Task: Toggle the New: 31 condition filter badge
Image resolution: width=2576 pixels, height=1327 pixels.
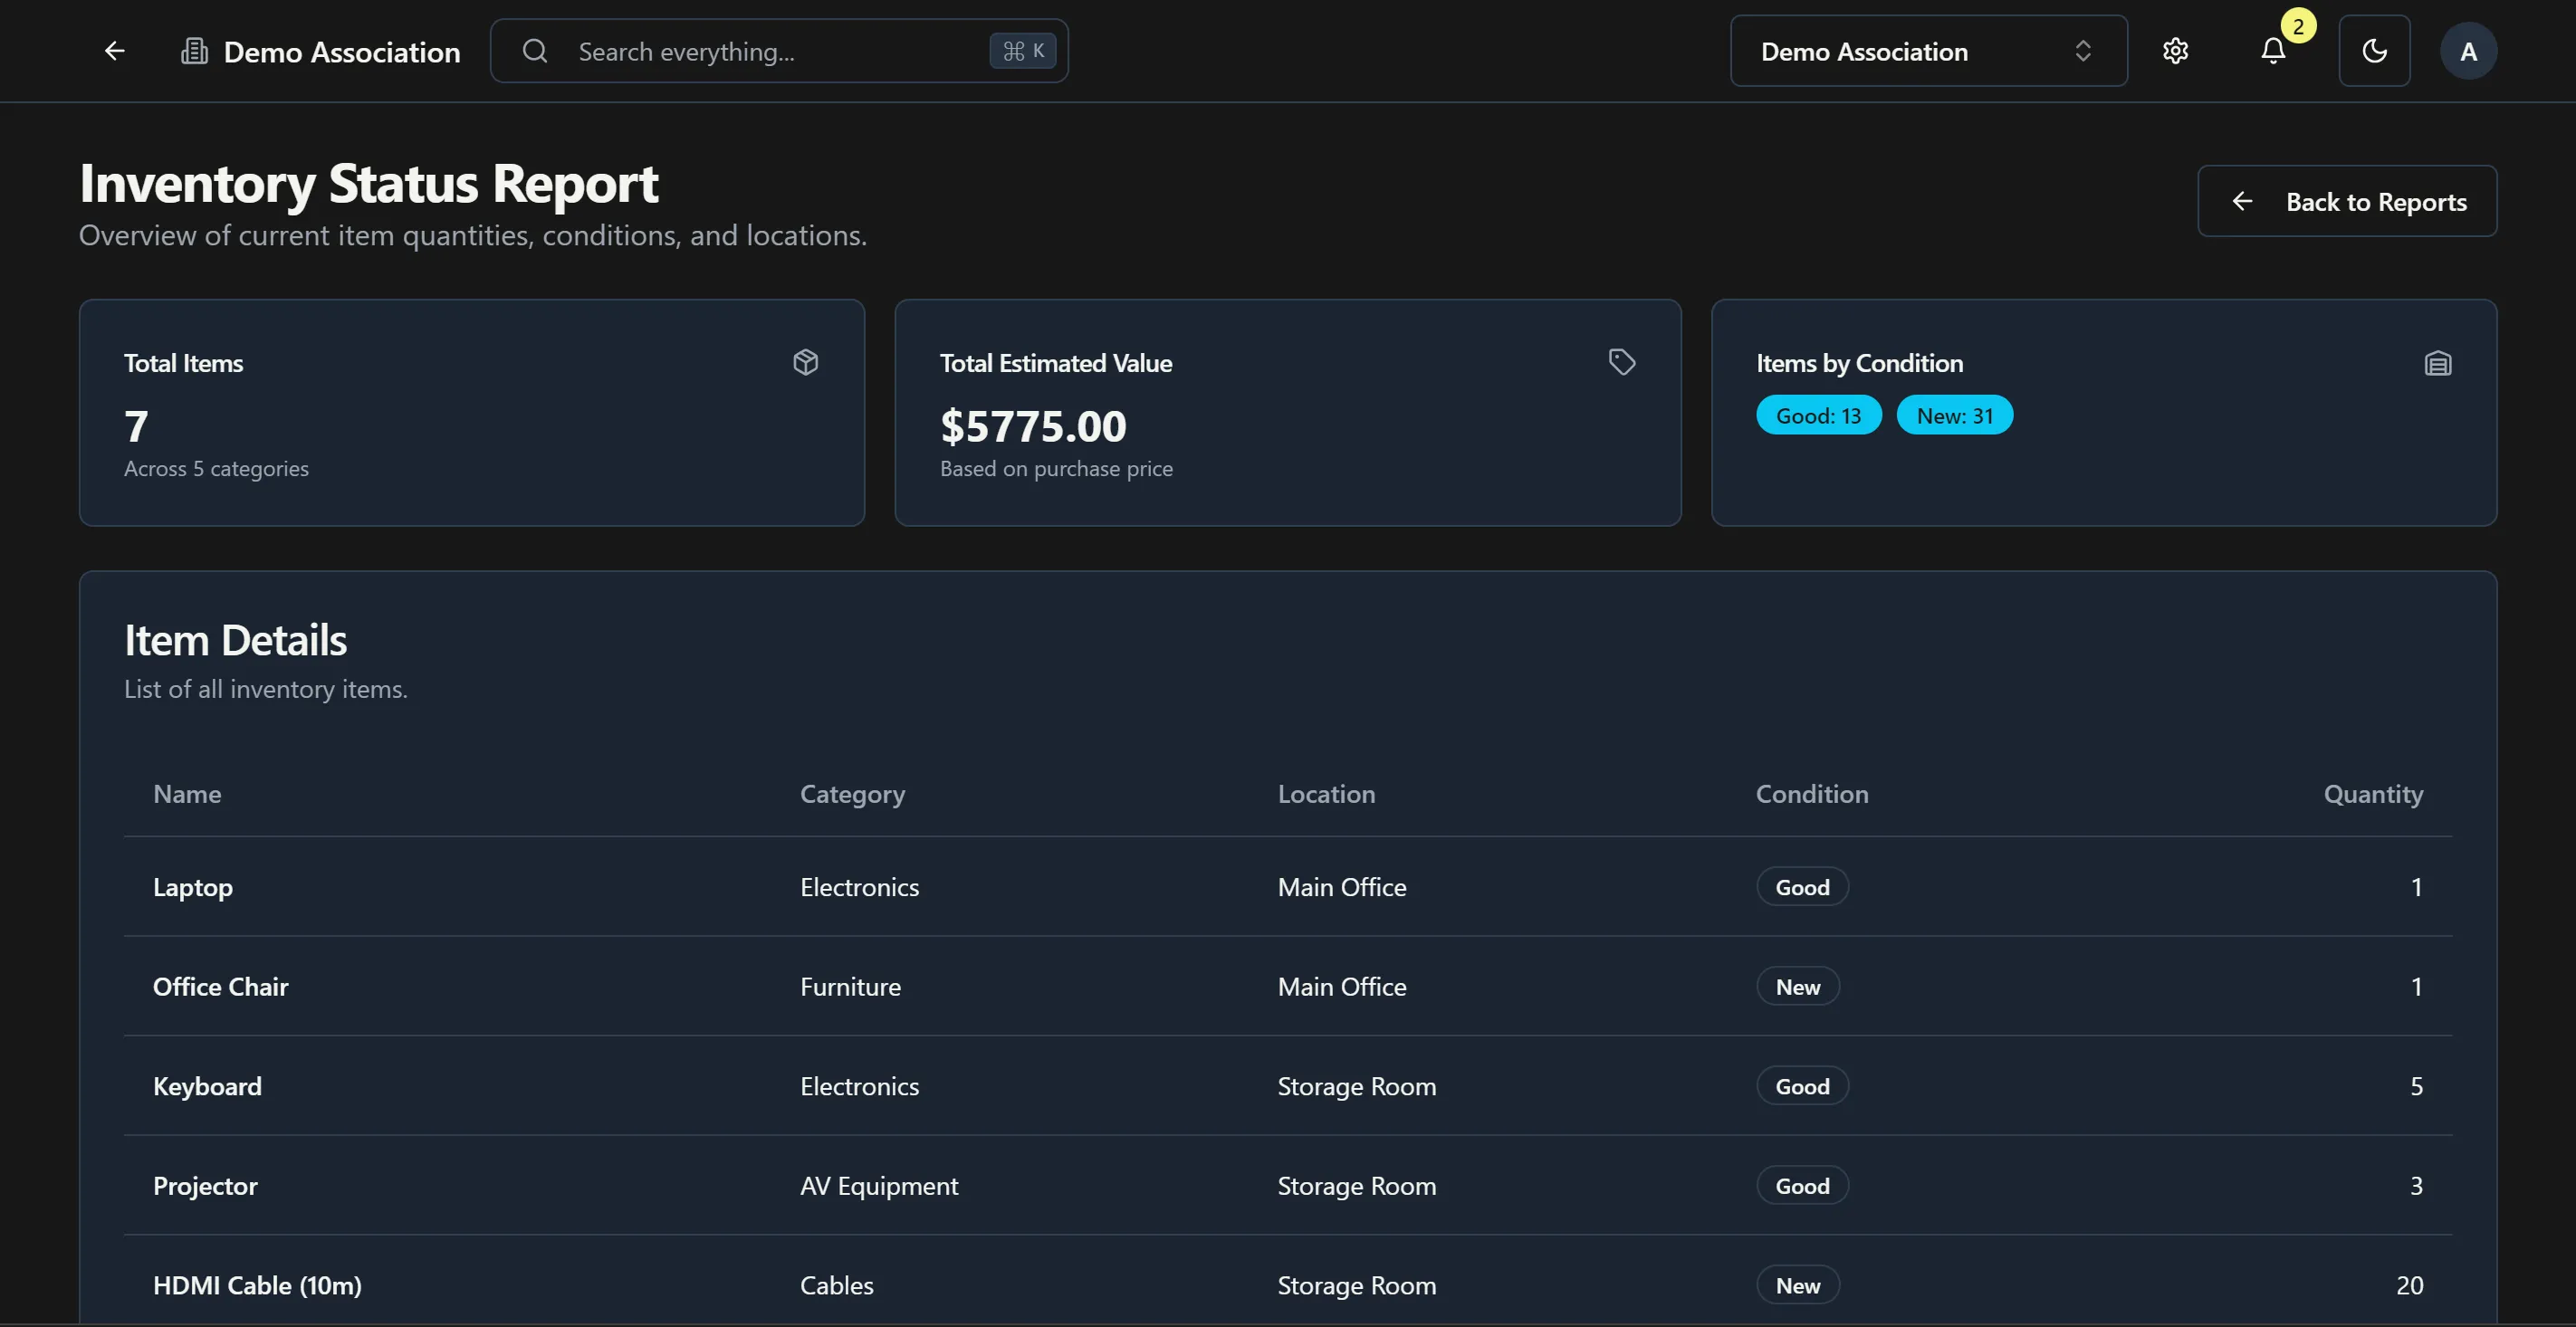Action: 1955,414
